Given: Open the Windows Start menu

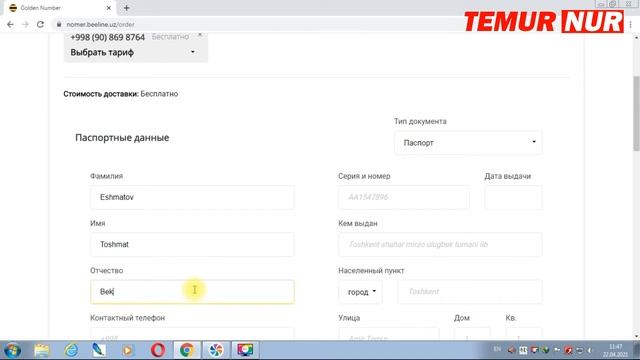Looking at the screenshot, I should click(x=12, y=350).
